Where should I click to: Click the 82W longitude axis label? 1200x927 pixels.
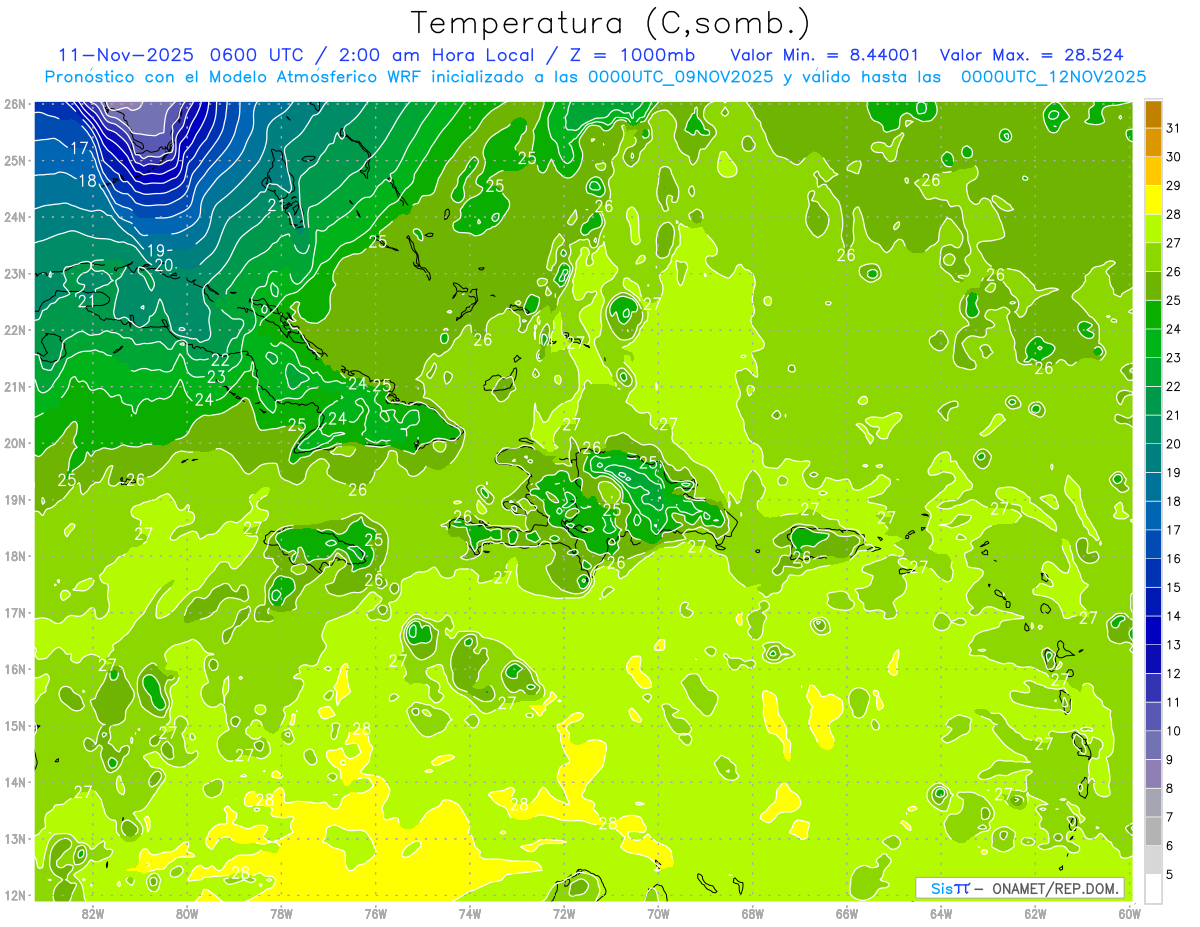(93, 913)
